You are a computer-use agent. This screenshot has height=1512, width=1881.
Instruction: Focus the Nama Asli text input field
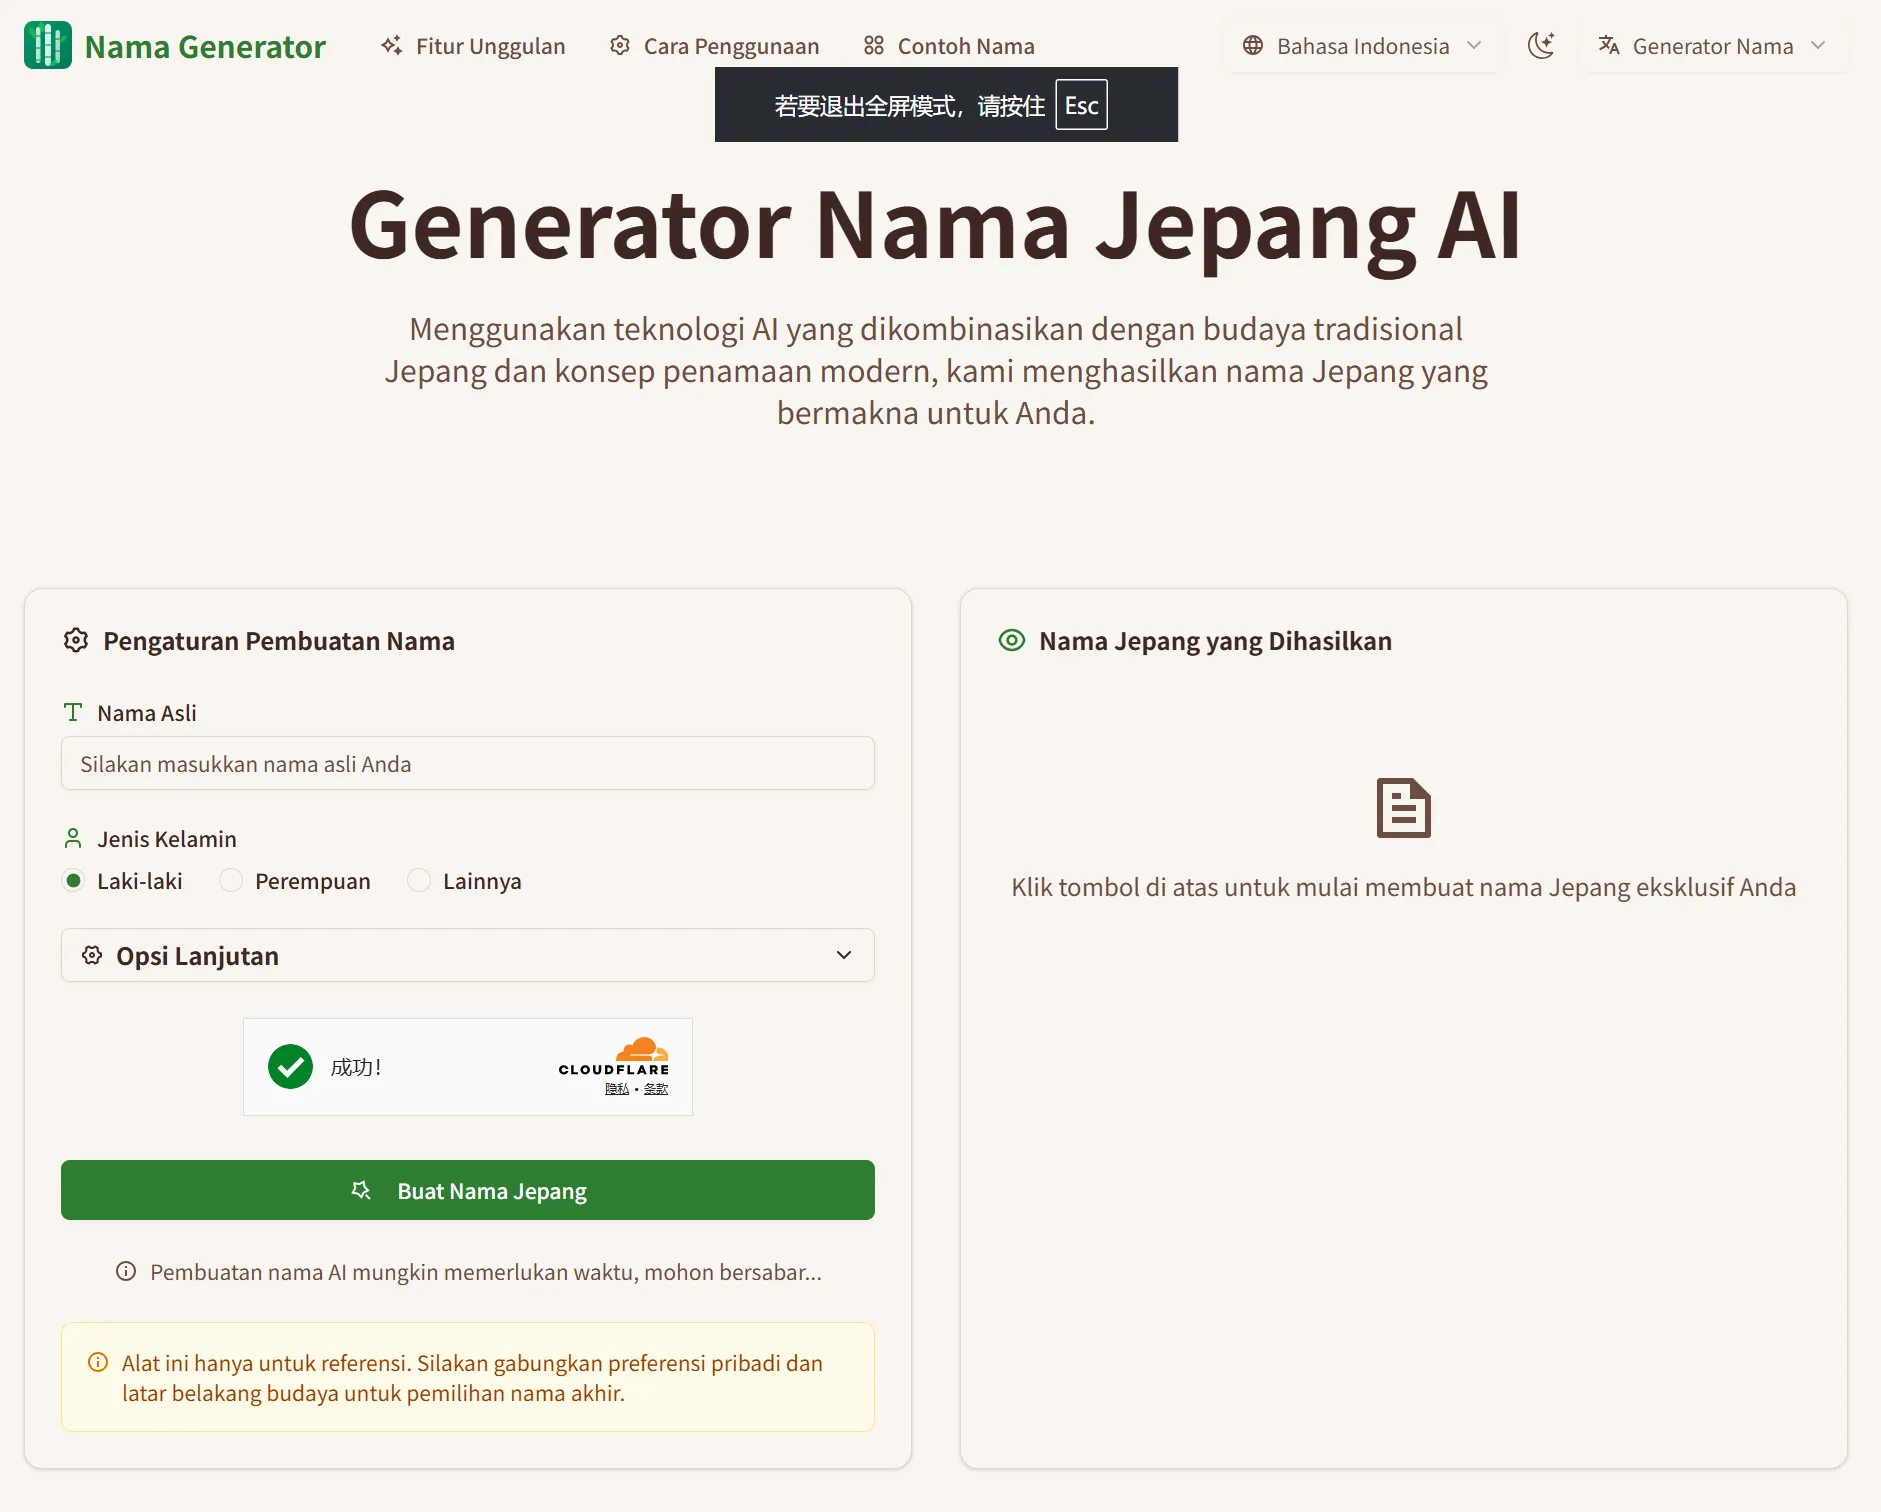pos(467,764)
